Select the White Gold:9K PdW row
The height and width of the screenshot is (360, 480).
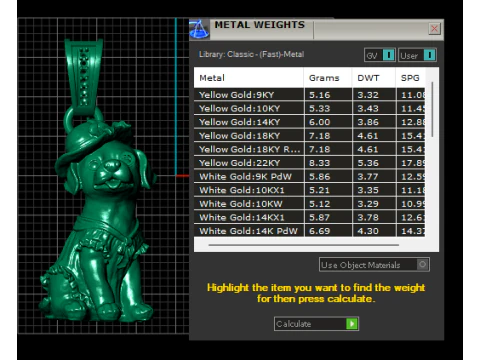(309, 176)
